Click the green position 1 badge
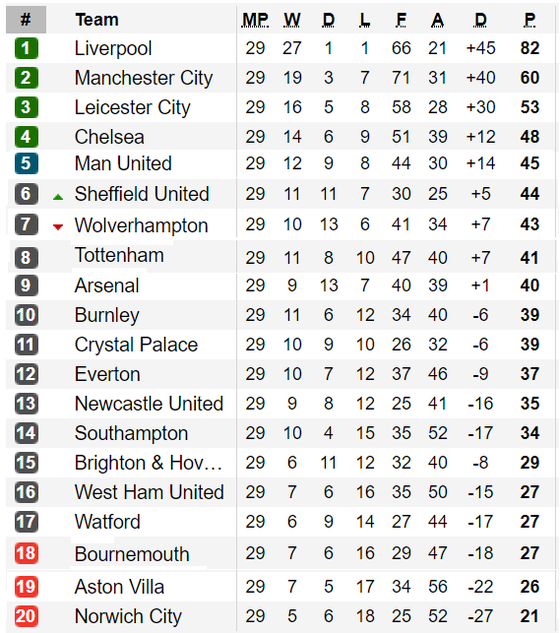 pyautogui.click(x=26, y=48)
